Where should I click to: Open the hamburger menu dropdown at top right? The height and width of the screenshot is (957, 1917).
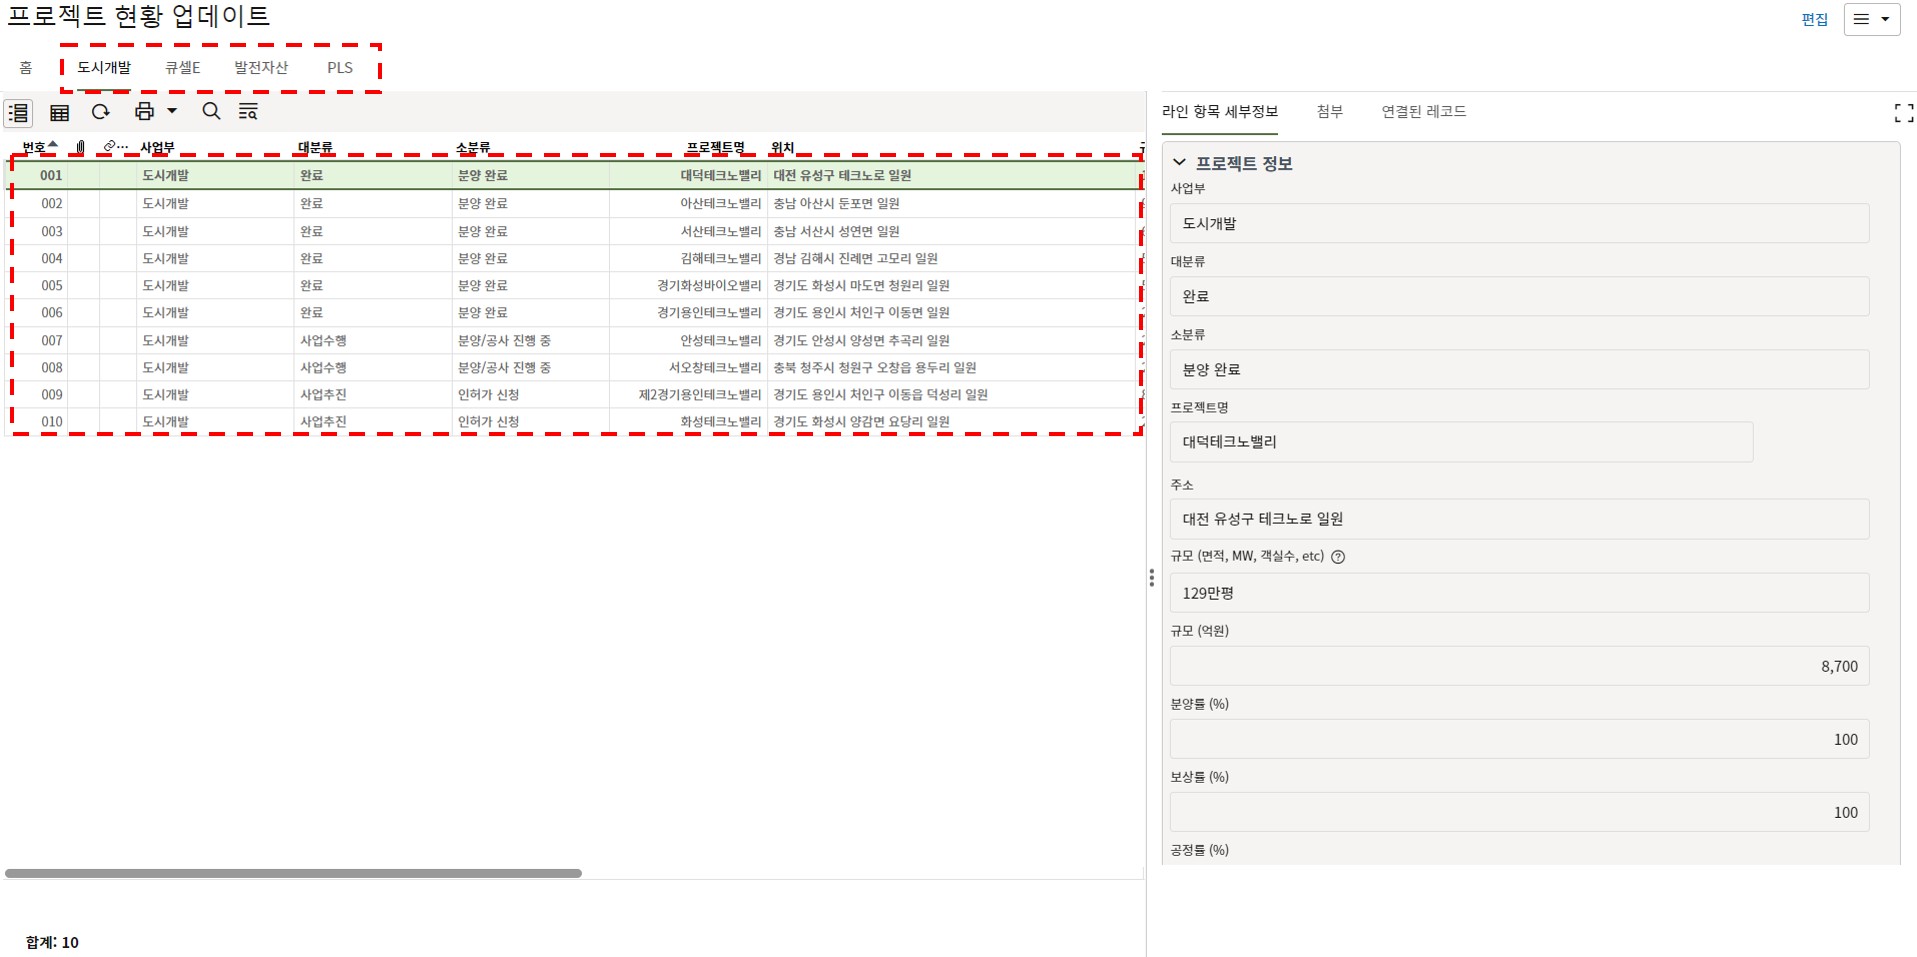click(x=1871, y=19)
